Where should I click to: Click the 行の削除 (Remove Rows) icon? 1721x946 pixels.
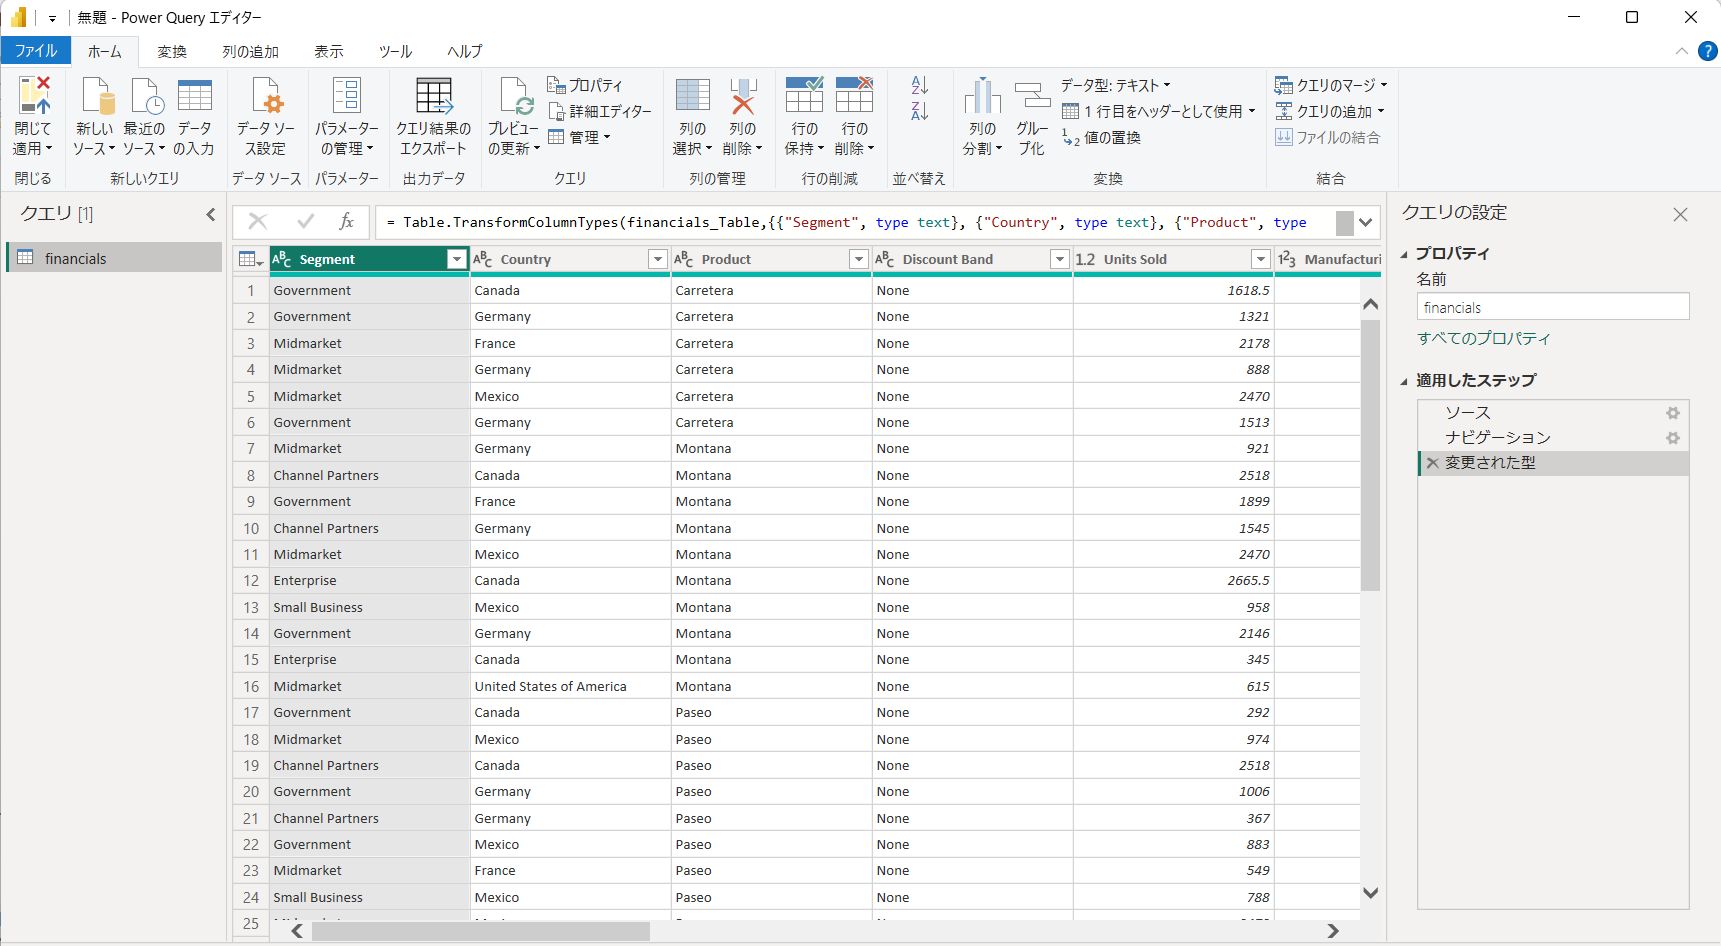pyautogui.click(x=854, y=96)
